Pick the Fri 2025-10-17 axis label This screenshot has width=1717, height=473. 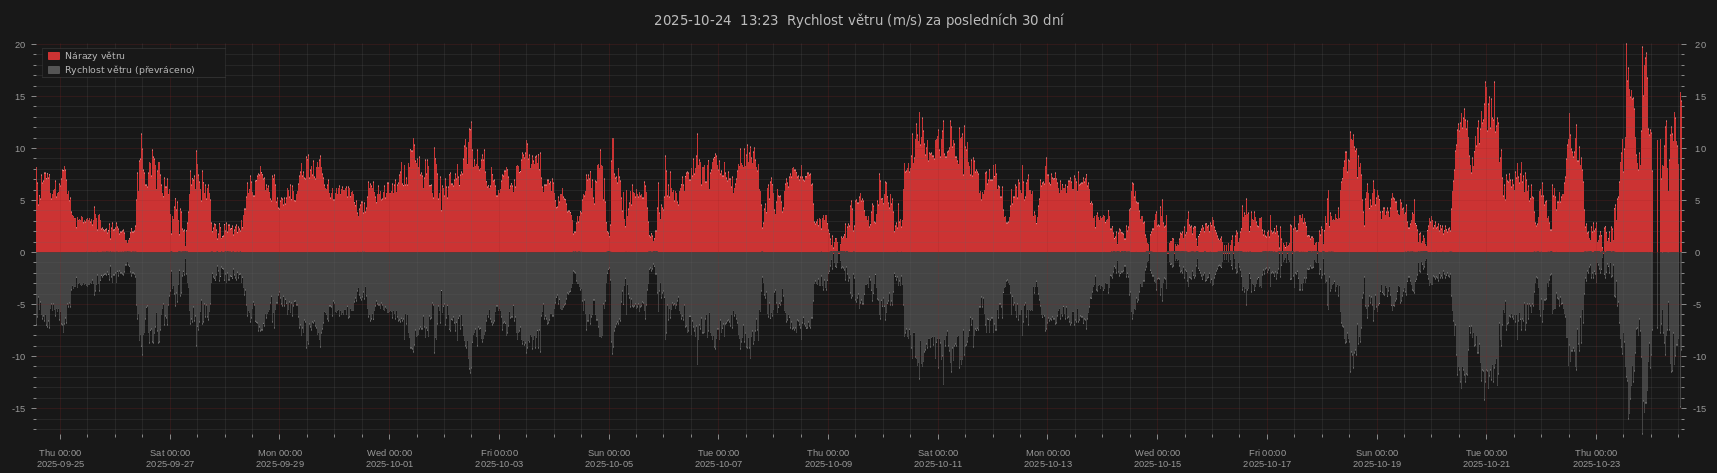(1267, 458)
